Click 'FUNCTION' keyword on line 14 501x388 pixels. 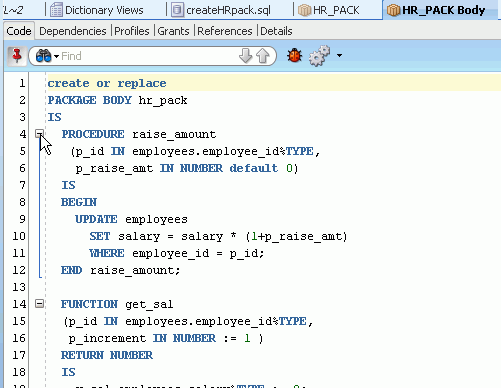pos(89,304)
